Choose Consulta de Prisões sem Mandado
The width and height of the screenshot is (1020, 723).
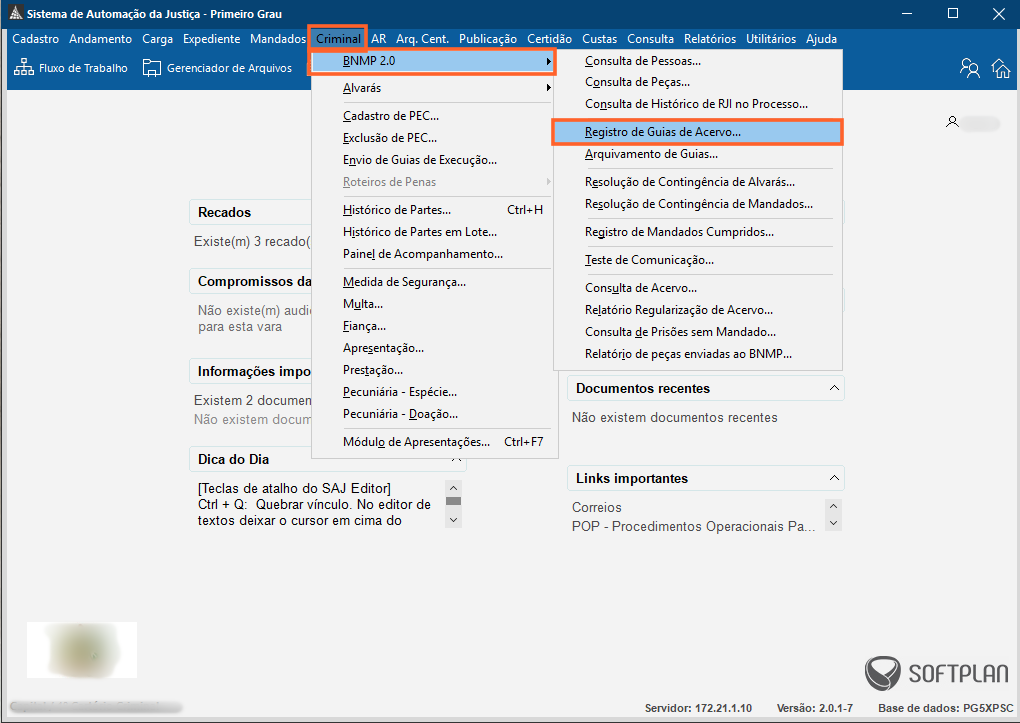[x=697, y=333]
